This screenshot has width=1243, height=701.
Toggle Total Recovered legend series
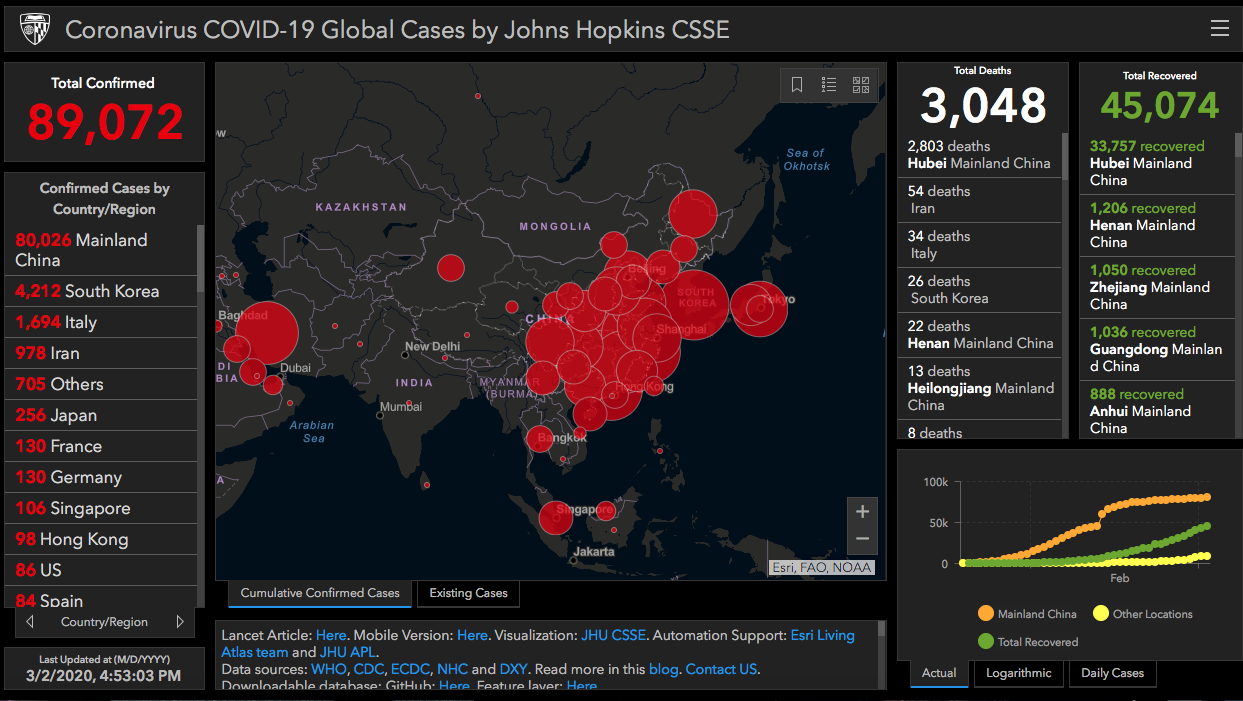(1028, 642)
